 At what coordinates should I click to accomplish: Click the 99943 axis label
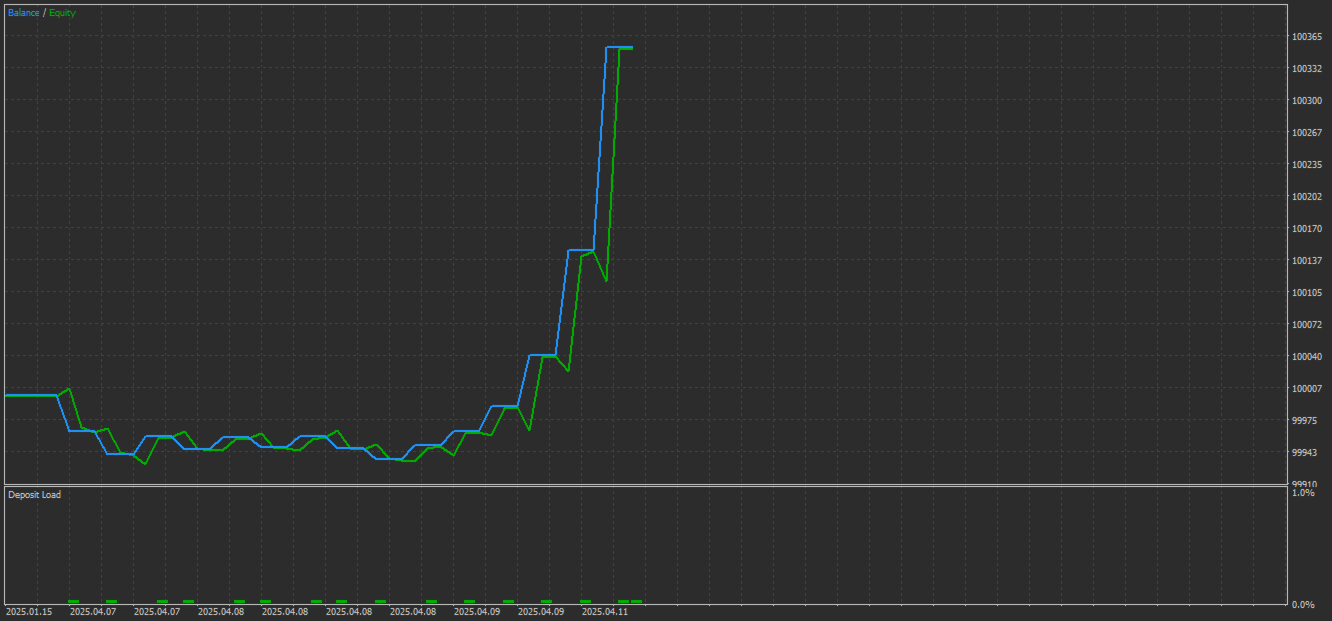tap(1304, 453)
